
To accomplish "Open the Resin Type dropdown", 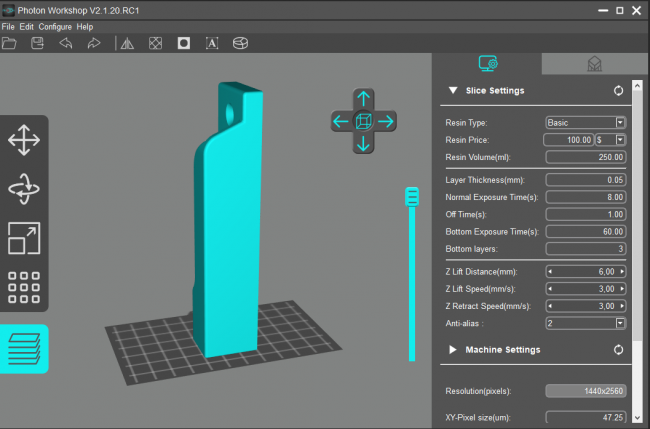I will 620,122.
